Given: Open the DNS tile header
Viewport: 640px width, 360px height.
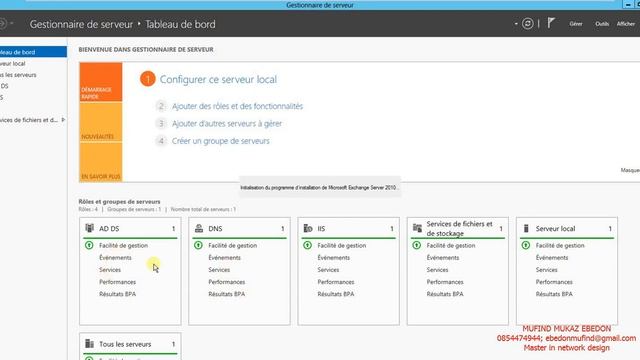Looking at the screenshot, I should tap(239, 228).
